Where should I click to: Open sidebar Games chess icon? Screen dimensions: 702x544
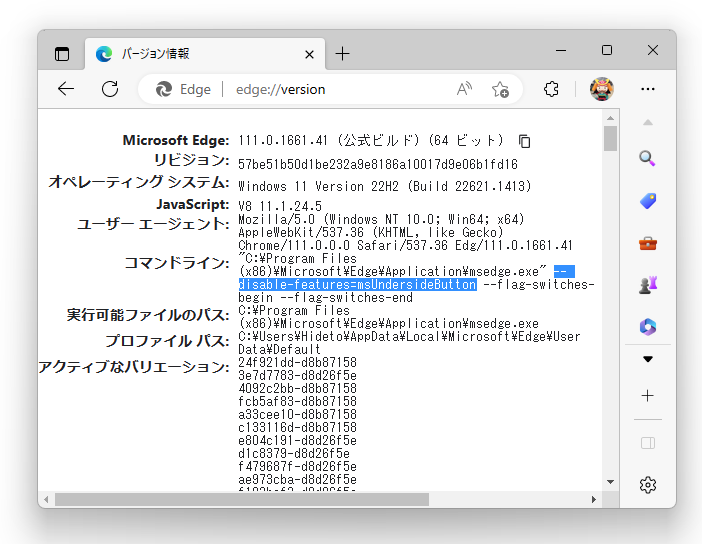648,285
